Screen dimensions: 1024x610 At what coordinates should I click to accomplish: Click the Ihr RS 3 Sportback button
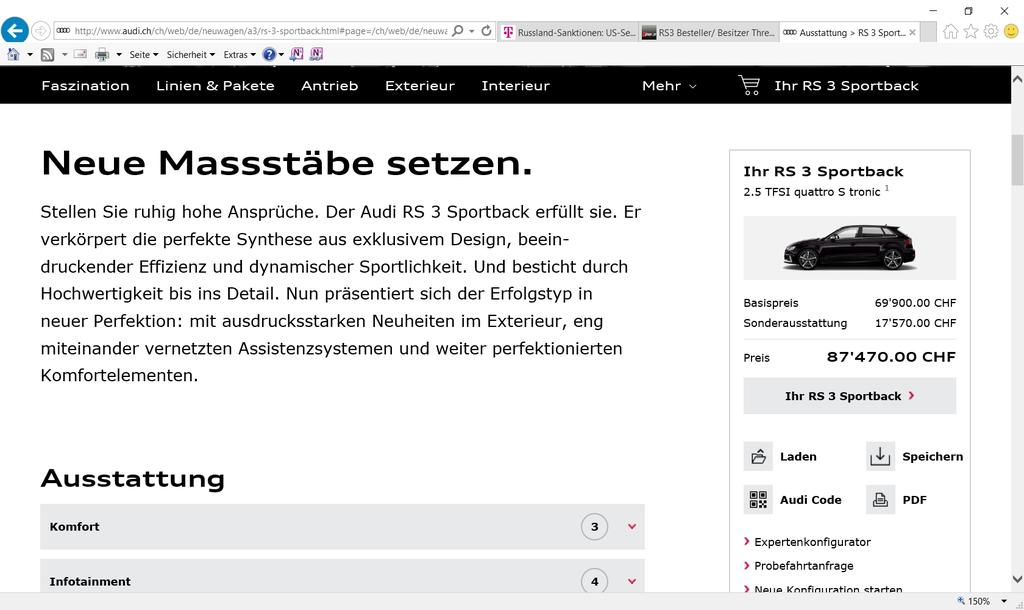point(849,396)
